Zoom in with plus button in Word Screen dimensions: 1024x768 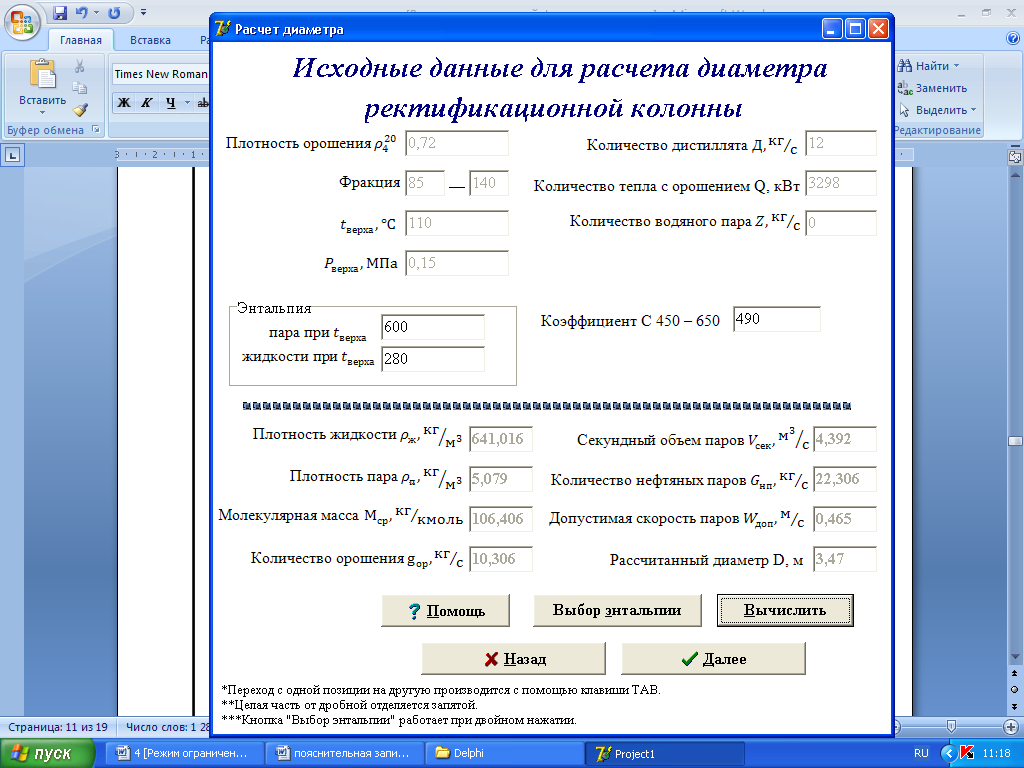(1011, 726)
